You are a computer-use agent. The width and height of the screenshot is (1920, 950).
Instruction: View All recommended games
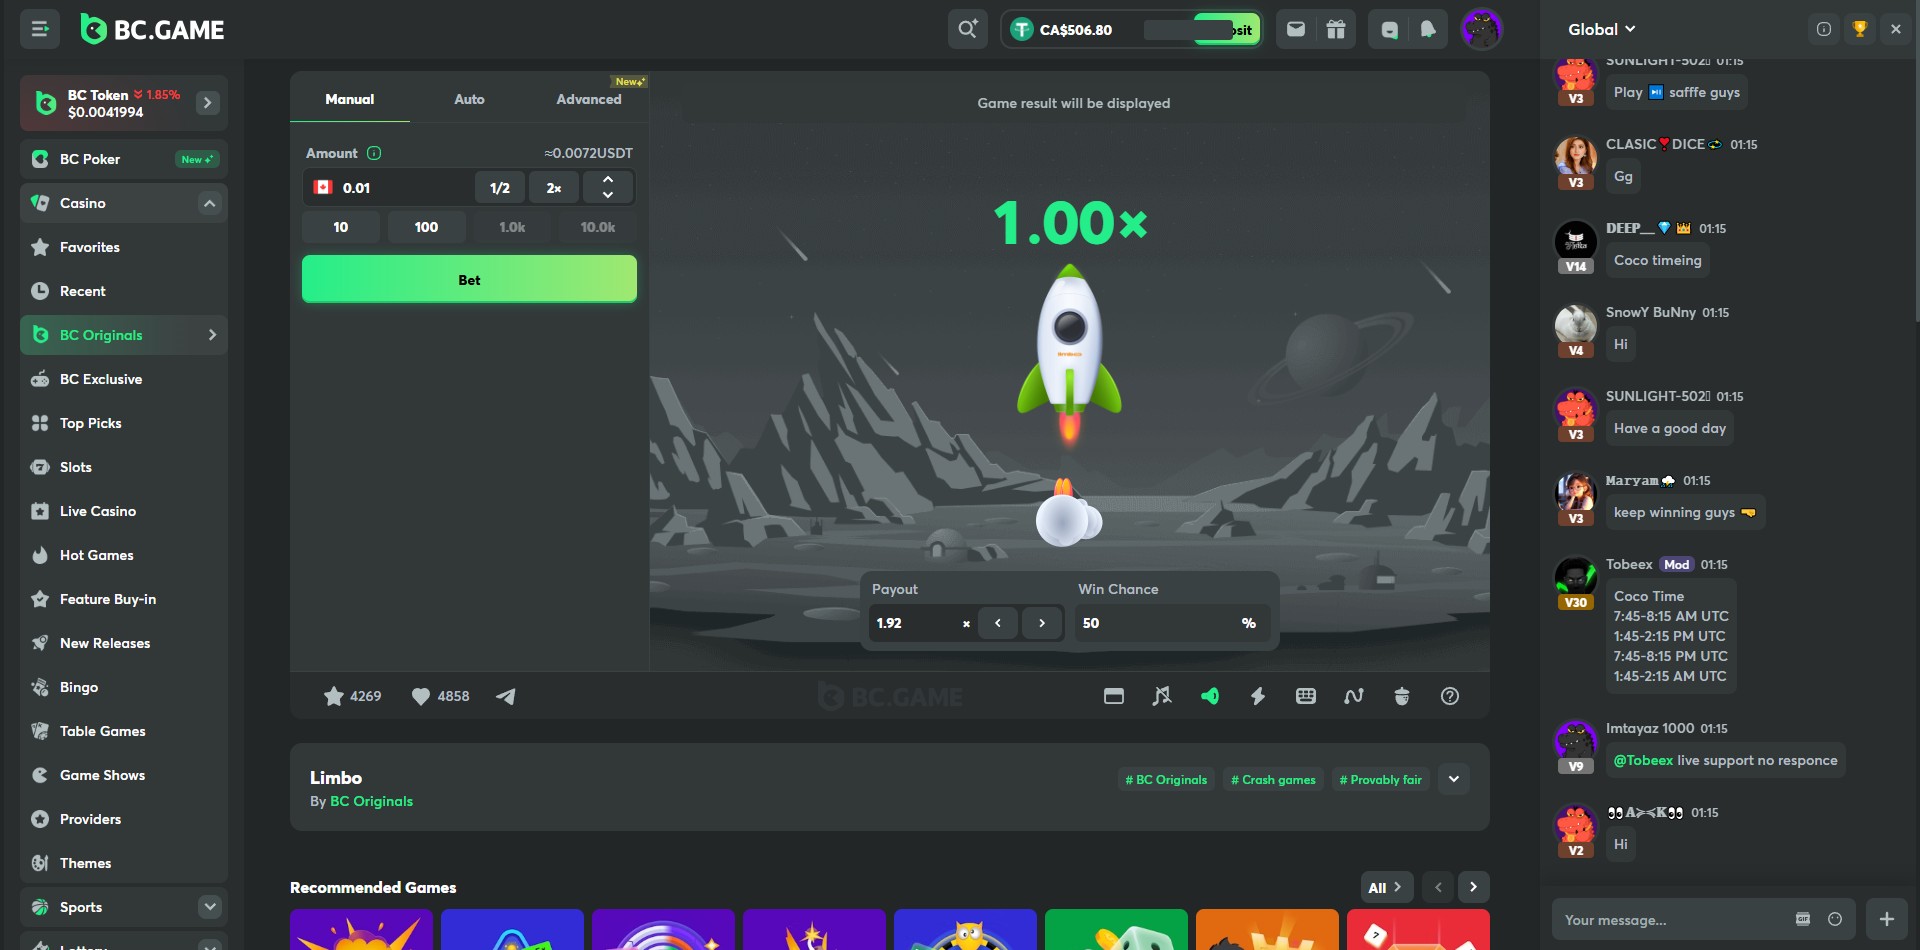click(1385, 887)
